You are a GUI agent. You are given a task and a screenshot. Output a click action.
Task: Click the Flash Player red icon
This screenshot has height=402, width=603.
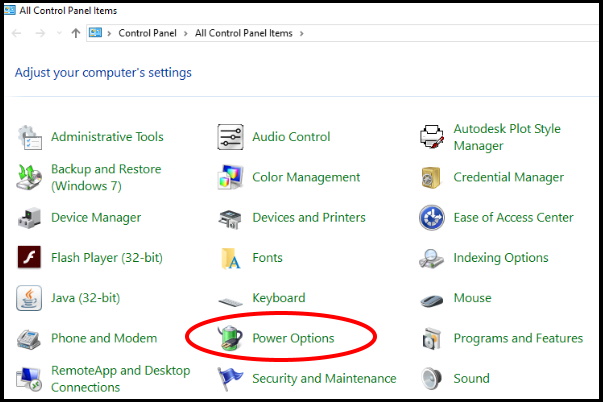click(x=29, y=257)
